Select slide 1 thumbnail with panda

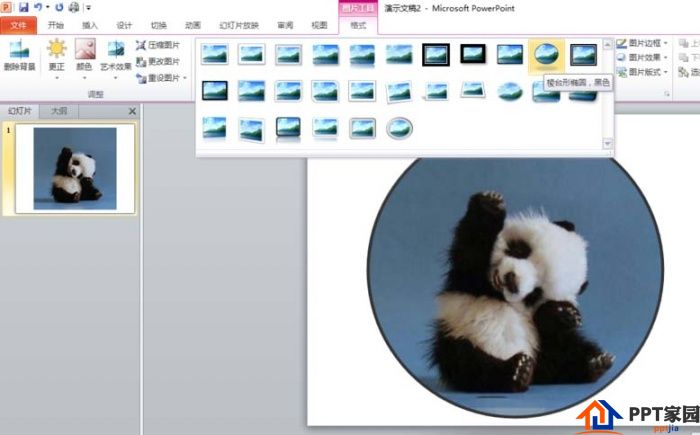tap(75, 168)
